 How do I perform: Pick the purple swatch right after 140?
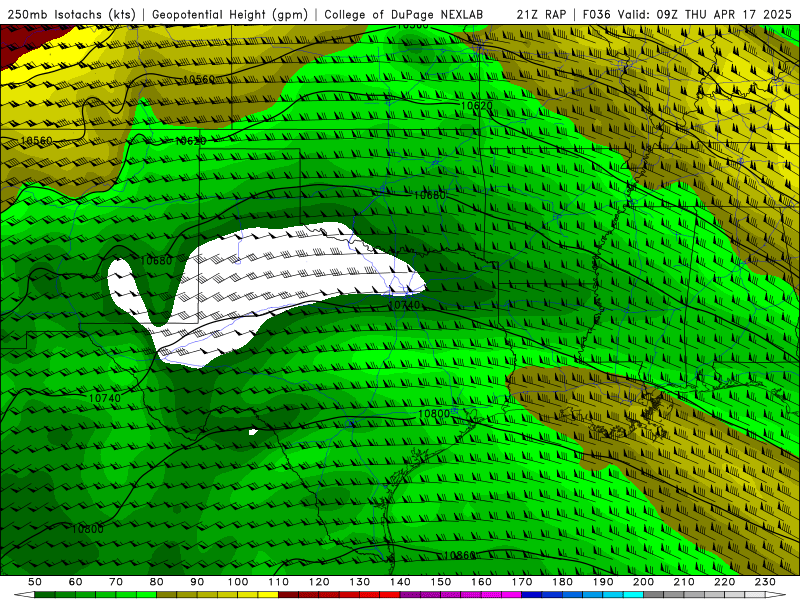(410, 594)
